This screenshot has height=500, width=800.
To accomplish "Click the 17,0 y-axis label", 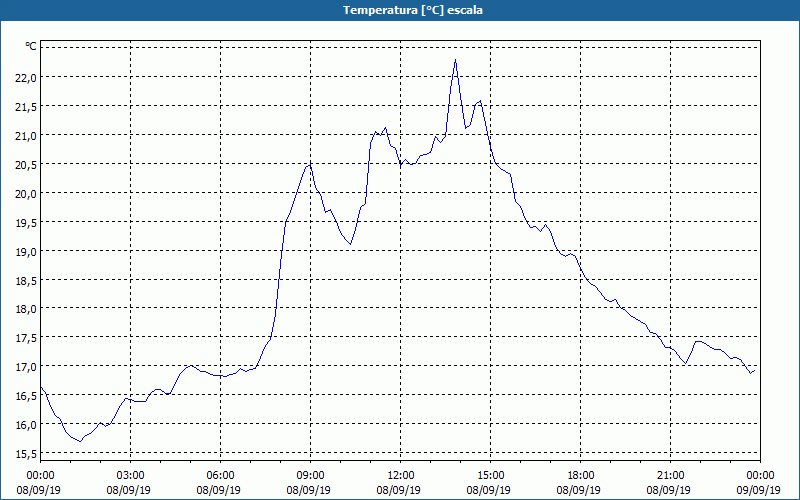I will (x=27, y=367).
